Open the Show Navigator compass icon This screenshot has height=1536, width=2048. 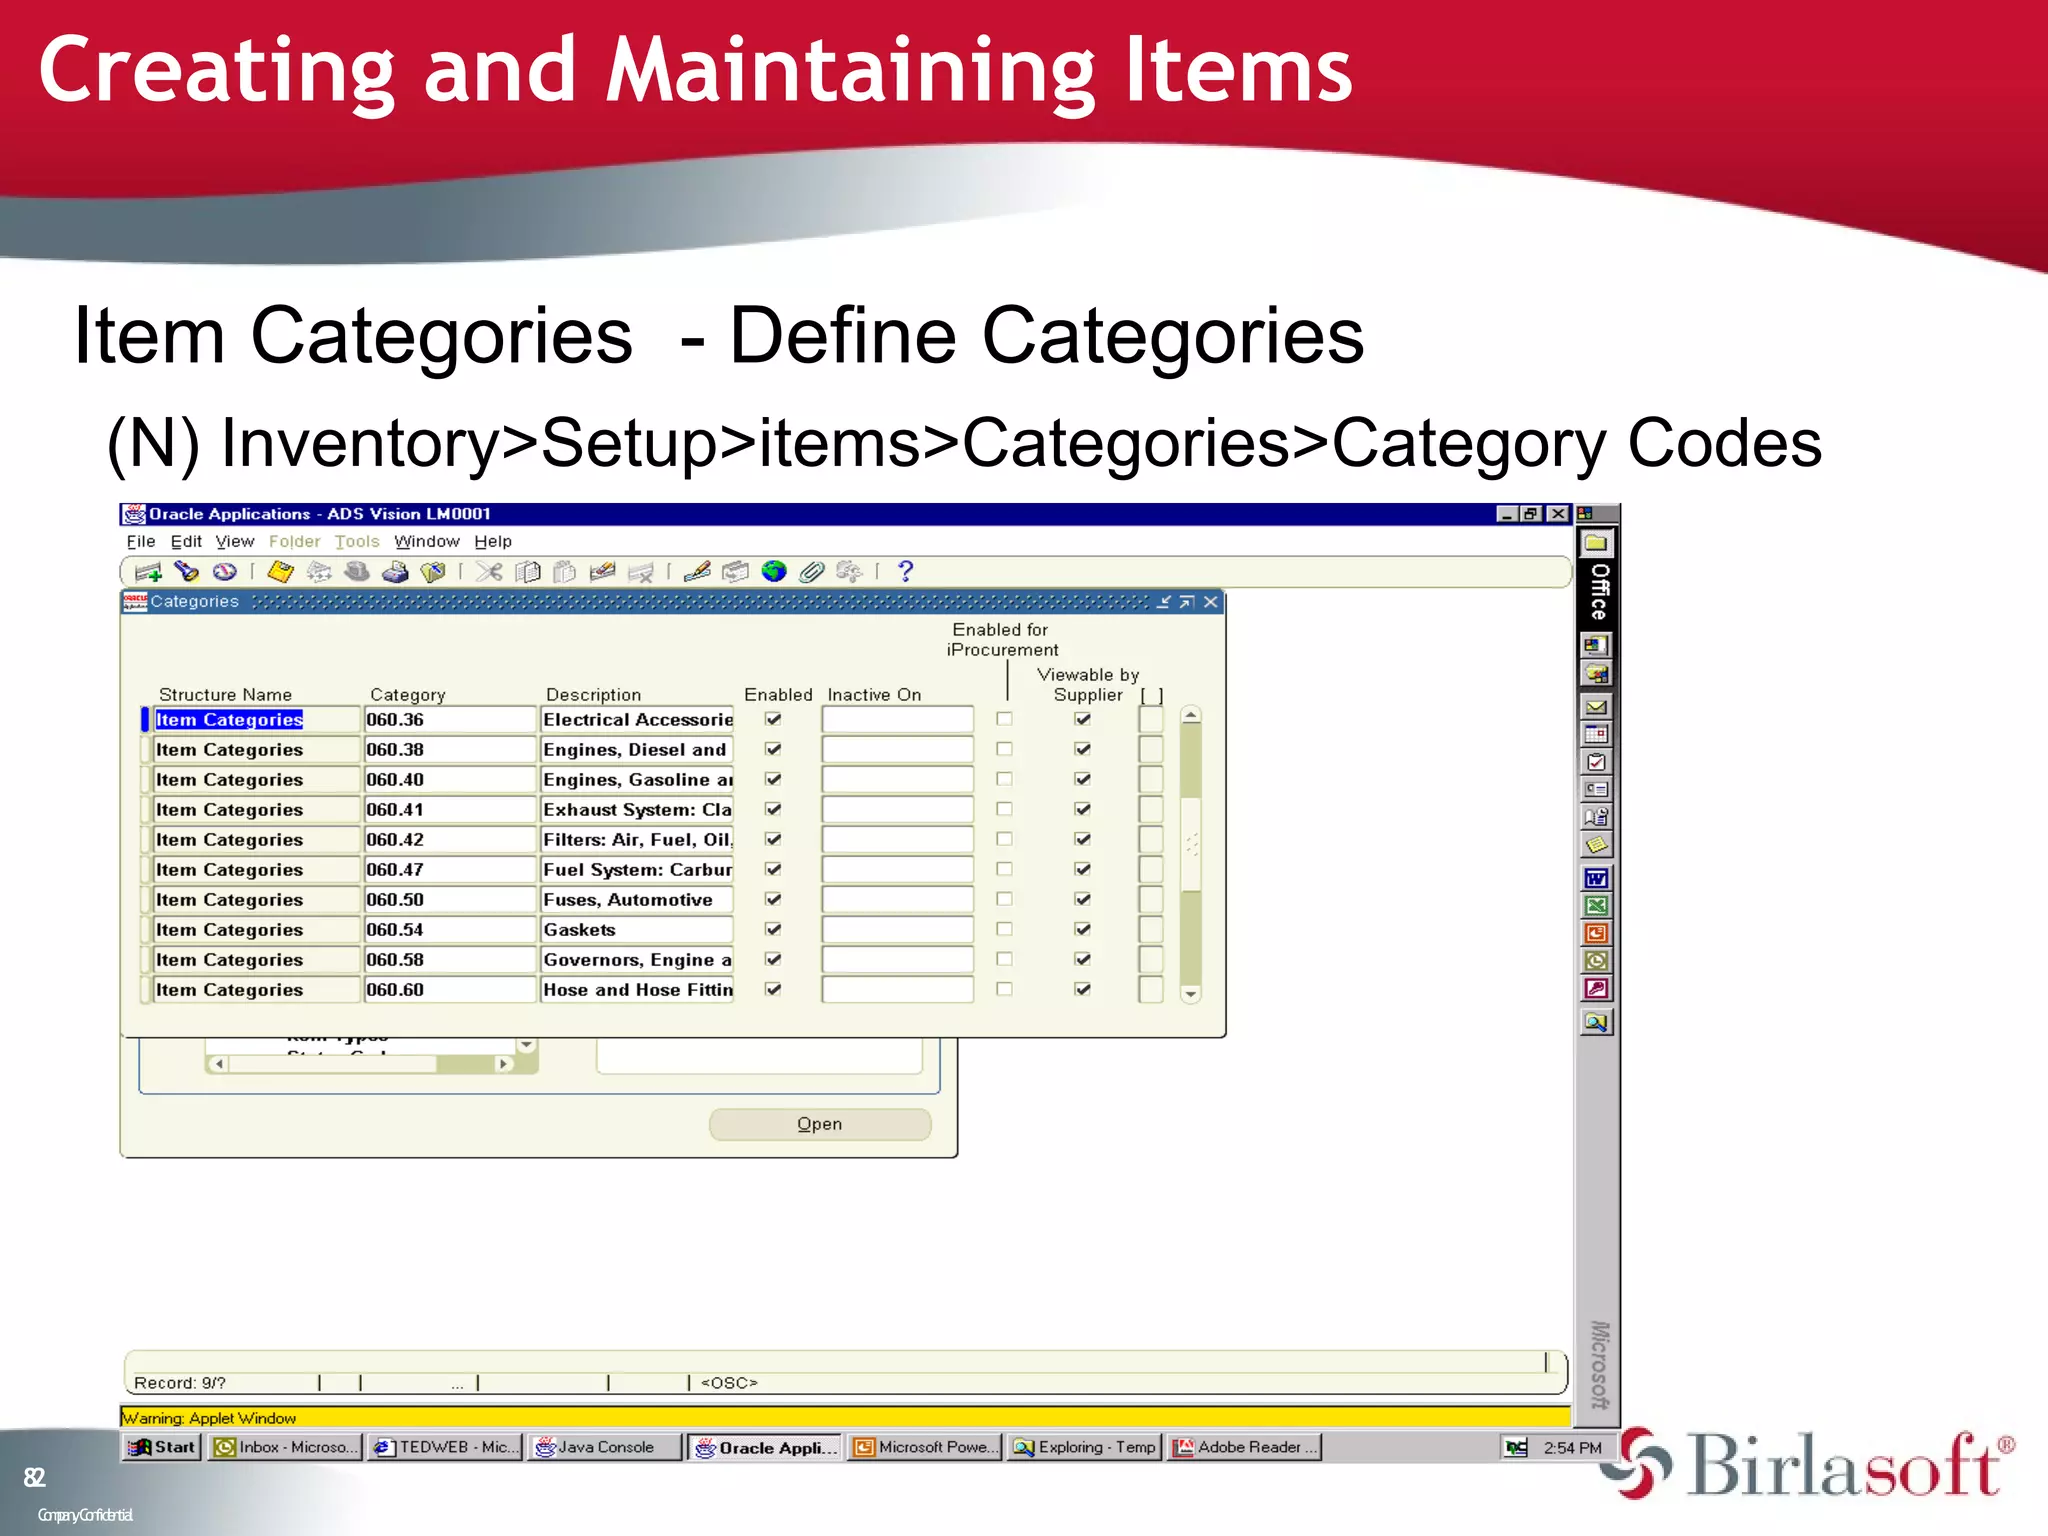pyautogui.click(x=225, y=571)
